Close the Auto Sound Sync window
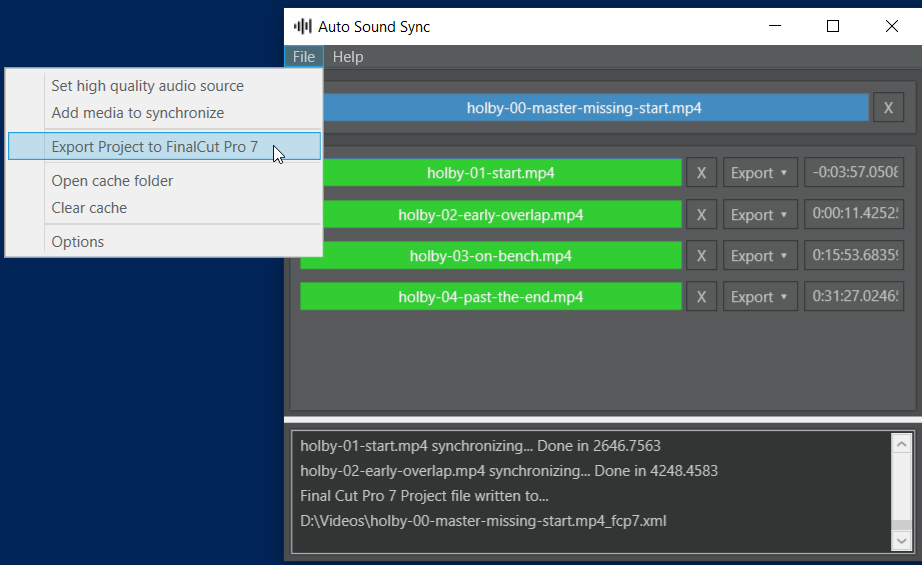 tap(891, 26)
